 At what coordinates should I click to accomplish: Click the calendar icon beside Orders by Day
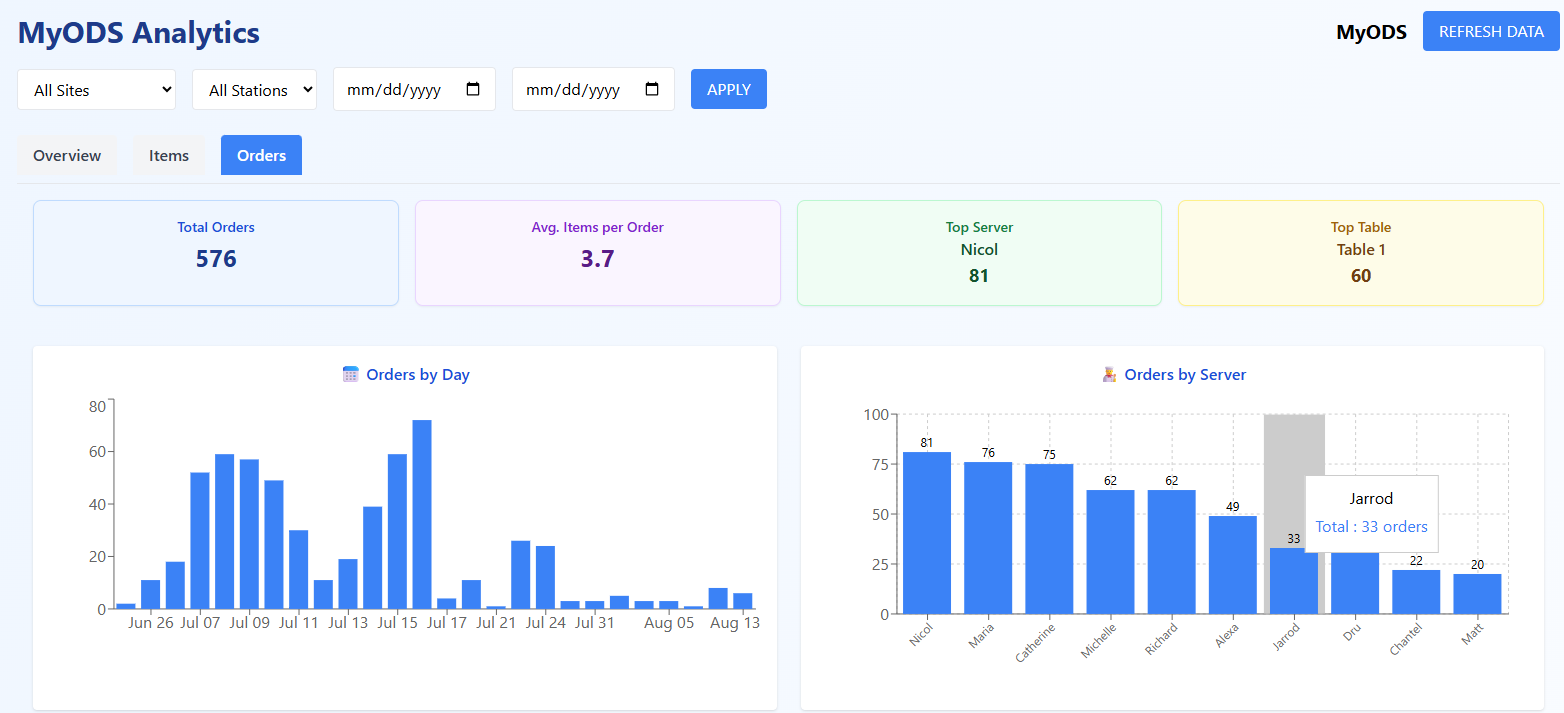[351, 373]
